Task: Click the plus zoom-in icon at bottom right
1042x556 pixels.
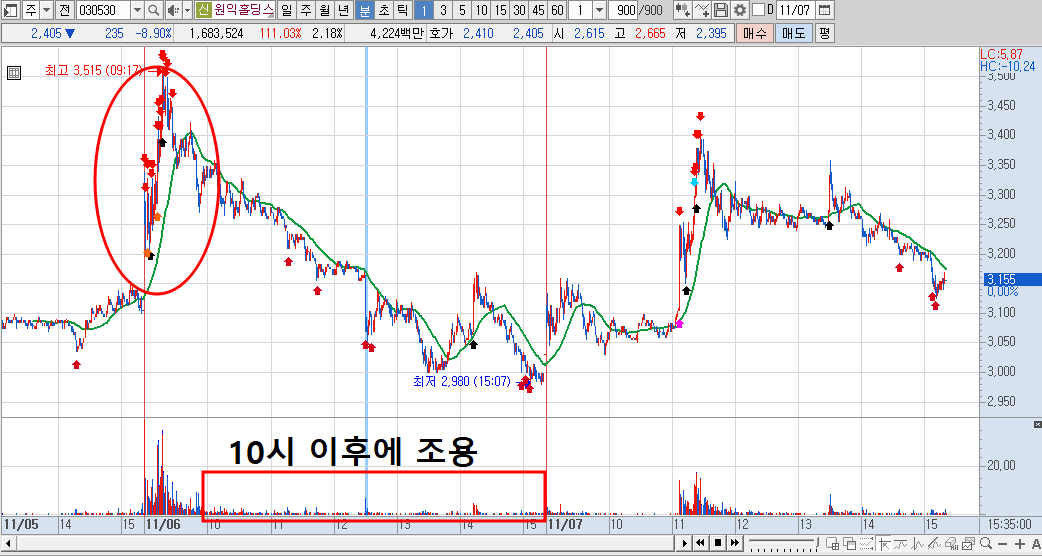Action: click(1020, 543)
